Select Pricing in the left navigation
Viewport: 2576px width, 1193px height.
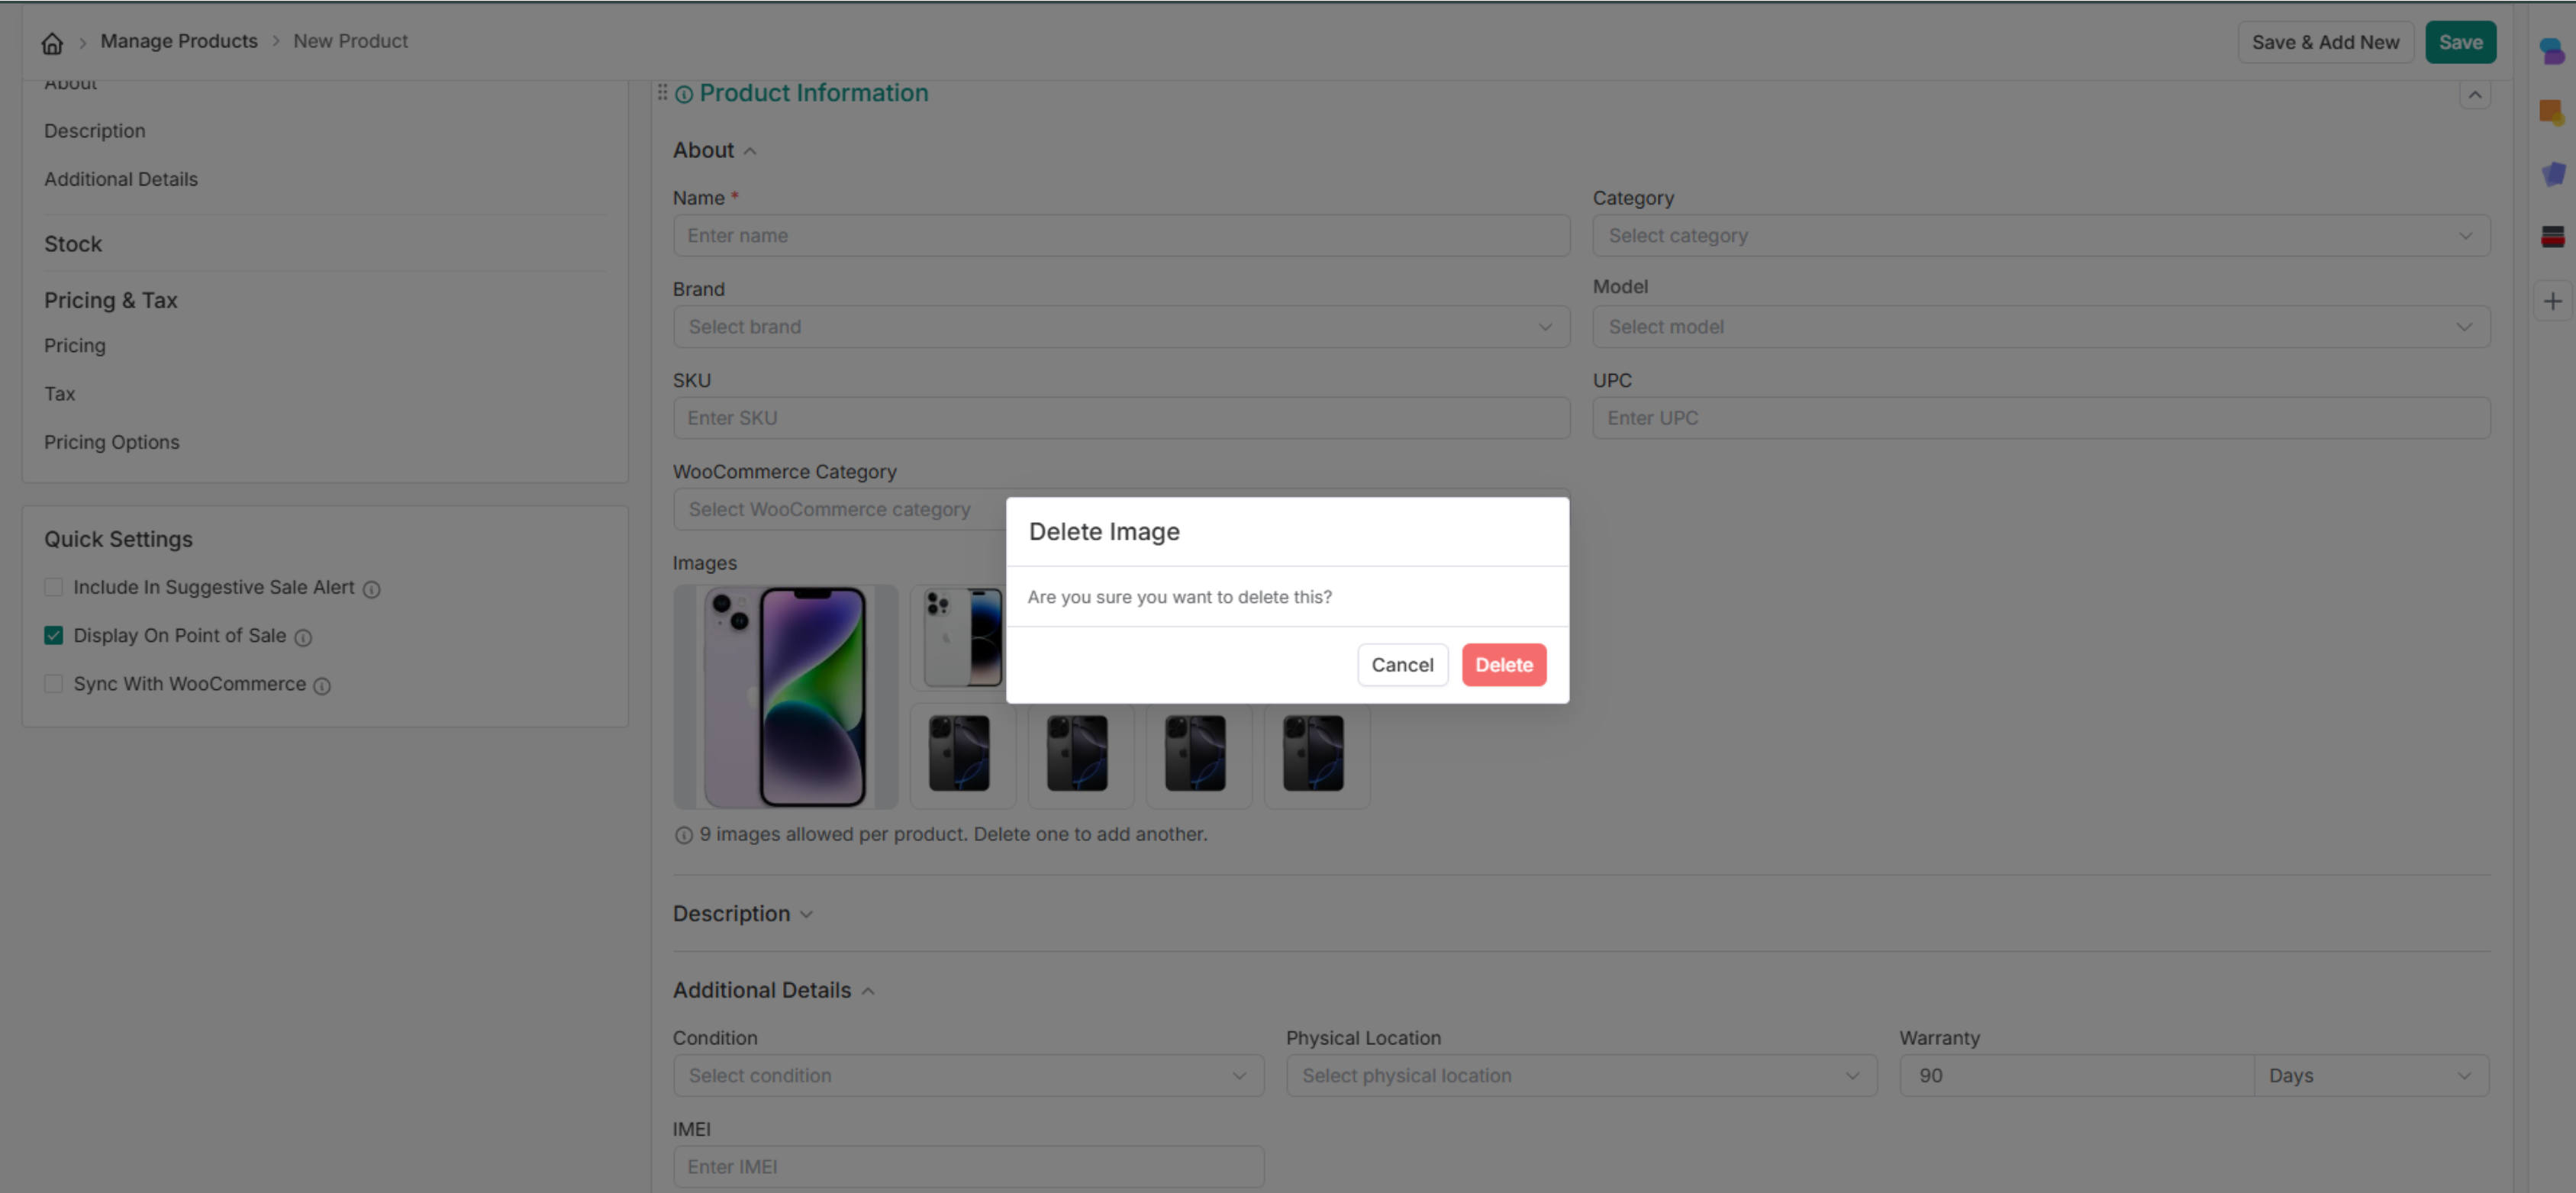(x=74, y=346)
